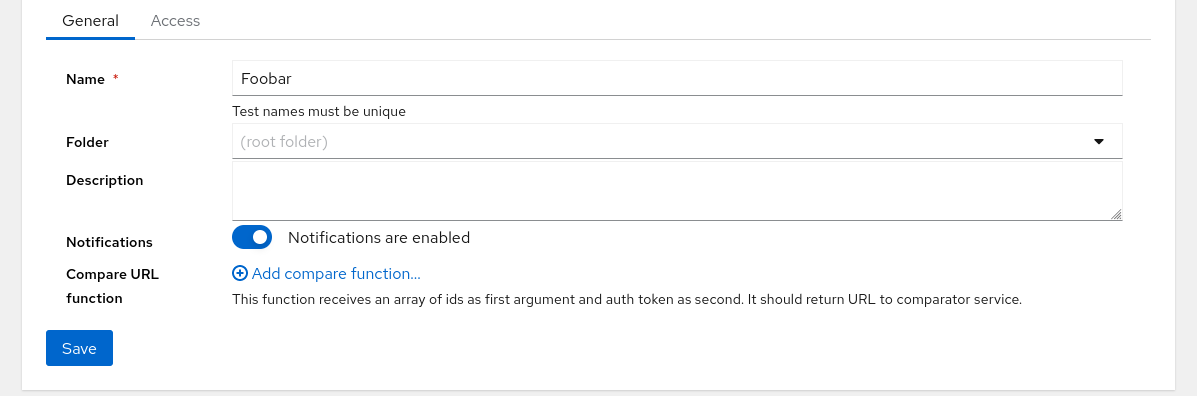The image size is (1197, 396).
Task: Click the Name field label
Action: pos(86,79)
